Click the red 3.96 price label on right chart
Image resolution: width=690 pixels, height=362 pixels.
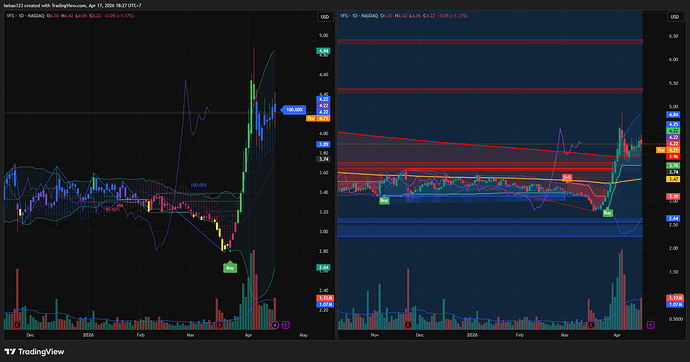(x=674, y=156)
